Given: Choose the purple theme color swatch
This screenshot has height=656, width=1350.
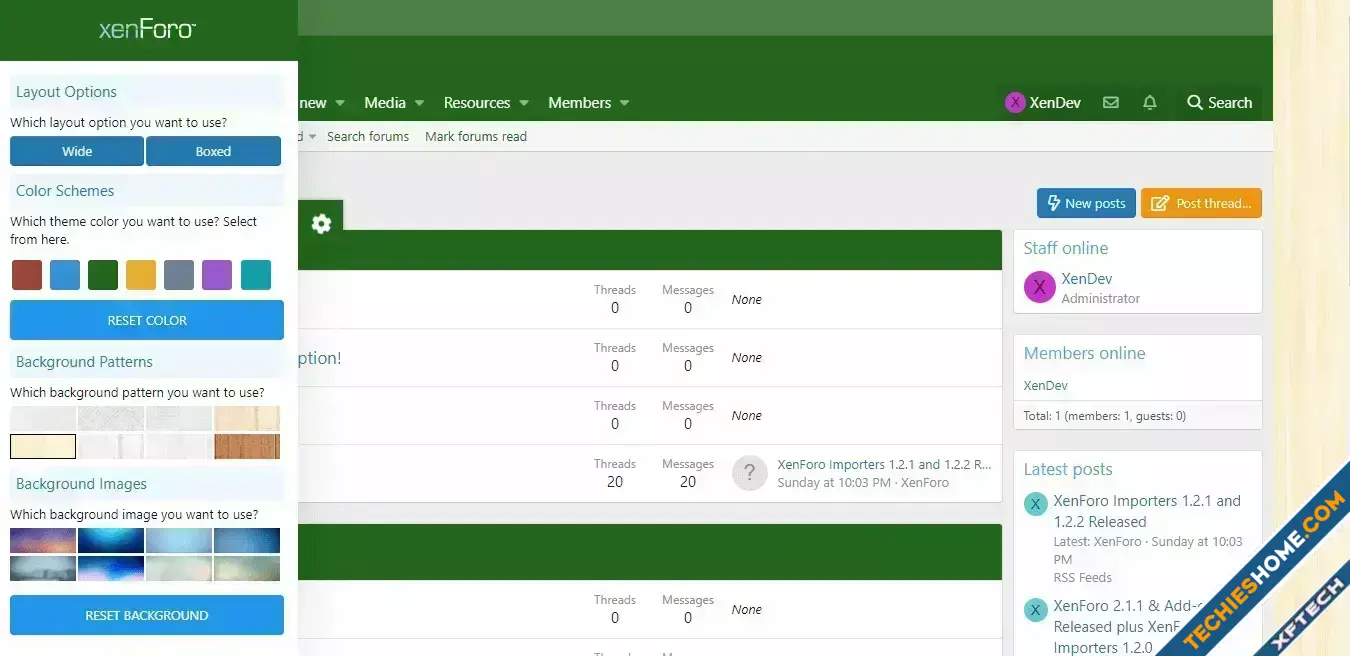Looking at the screenshot, I should point(217,275).
